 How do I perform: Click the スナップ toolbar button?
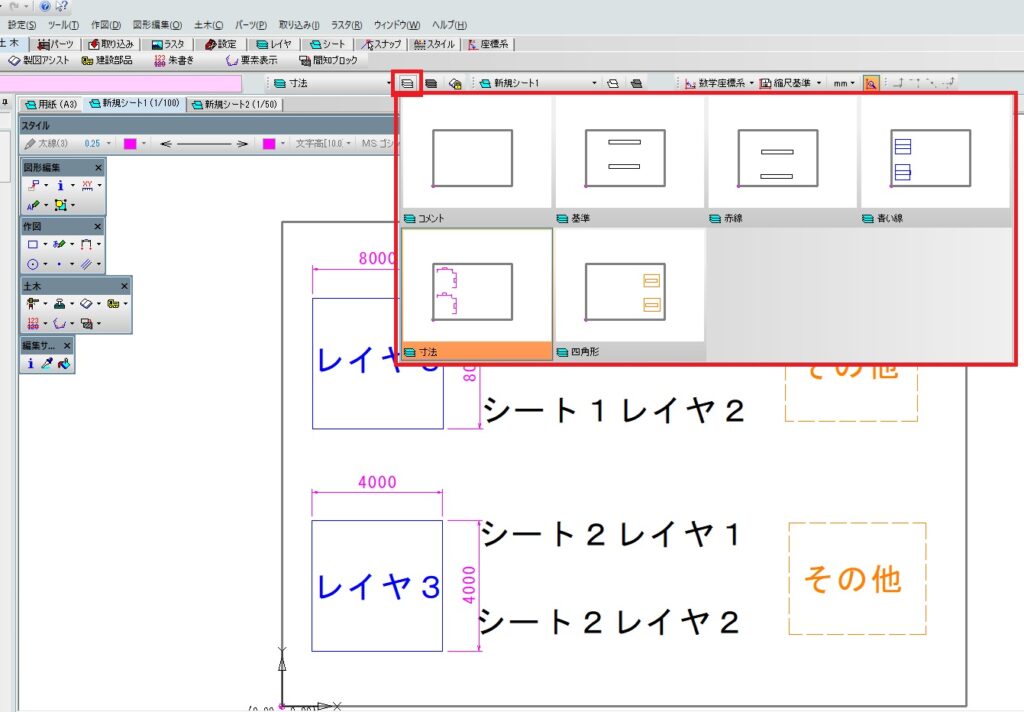coord(382,44)
